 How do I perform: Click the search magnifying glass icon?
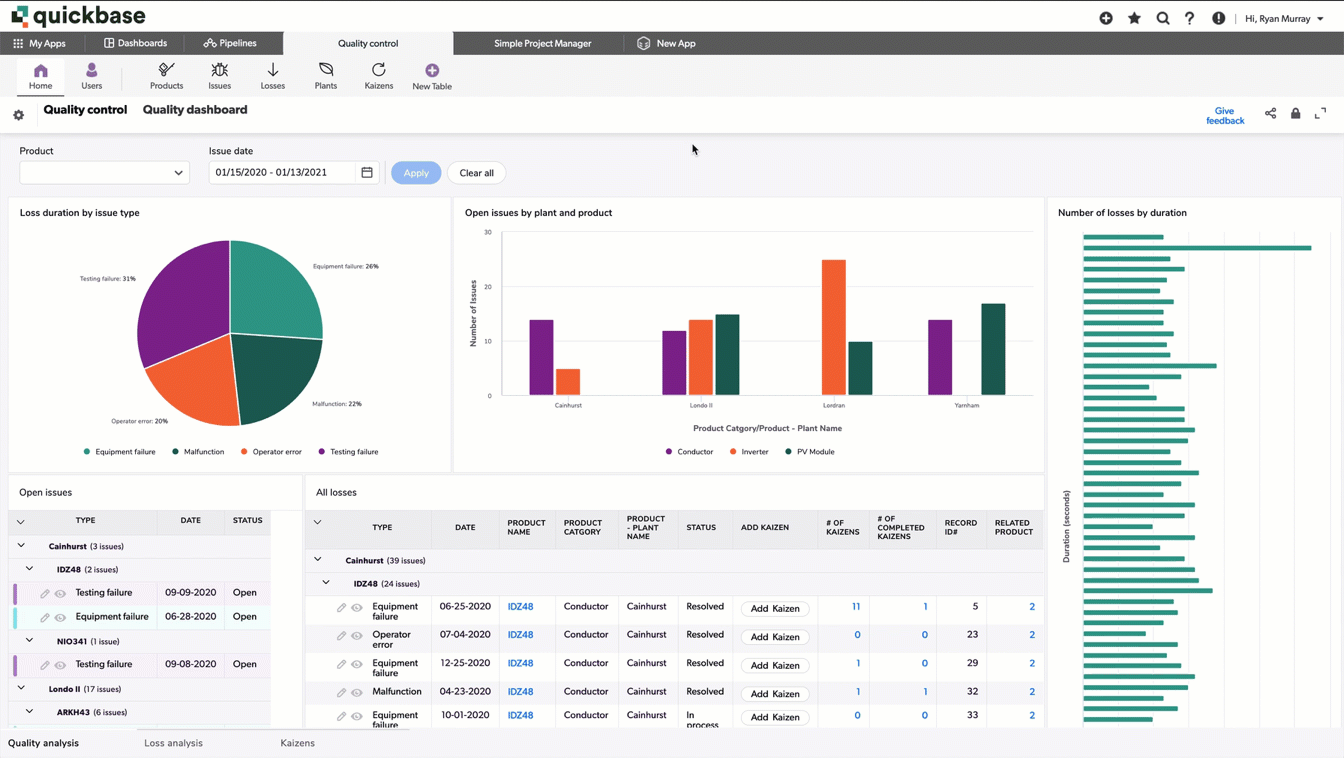[1162, 17]
